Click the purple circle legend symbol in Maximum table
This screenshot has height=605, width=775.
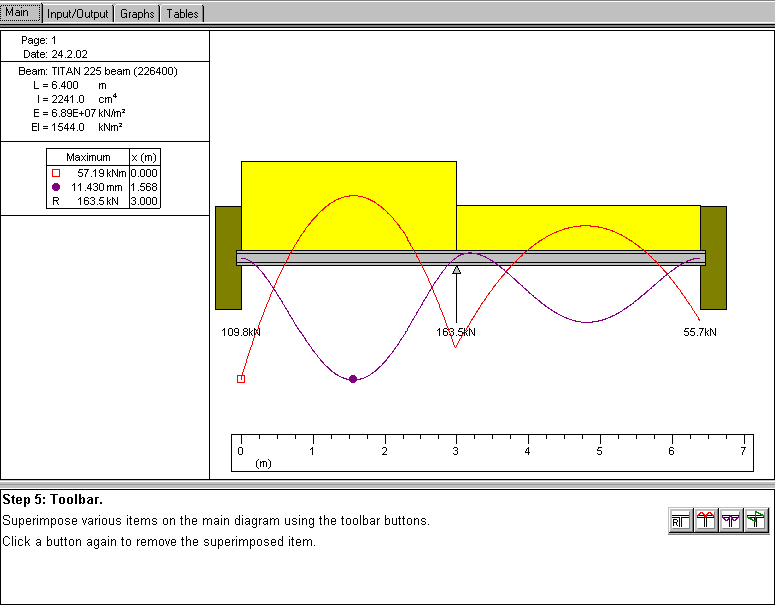click(x=55, y=187)
